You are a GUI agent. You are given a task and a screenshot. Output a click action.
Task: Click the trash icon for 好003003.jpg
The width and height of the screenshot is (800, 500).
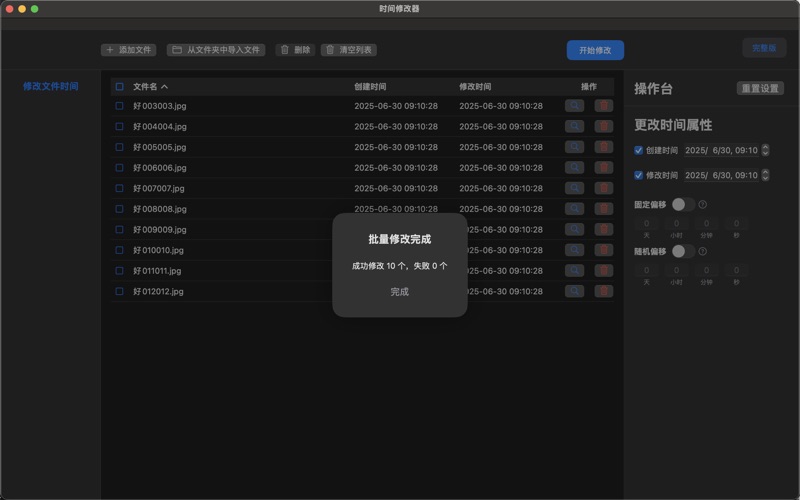(604, 106)
